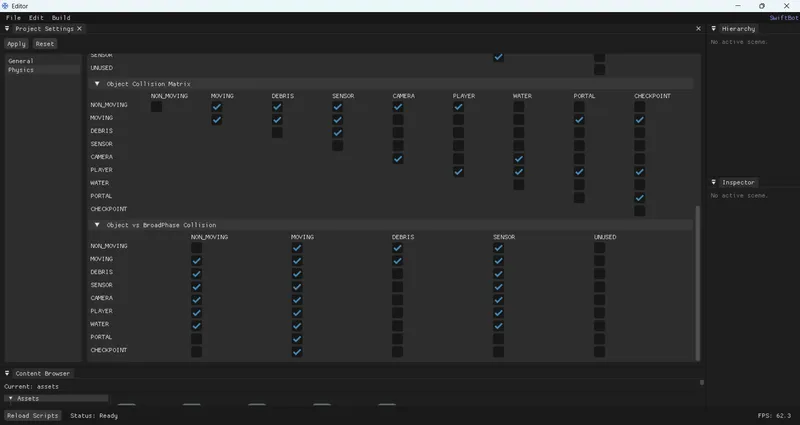The image size is (800, 425).
Task: Open the Build menu
Action: (61, 17)
